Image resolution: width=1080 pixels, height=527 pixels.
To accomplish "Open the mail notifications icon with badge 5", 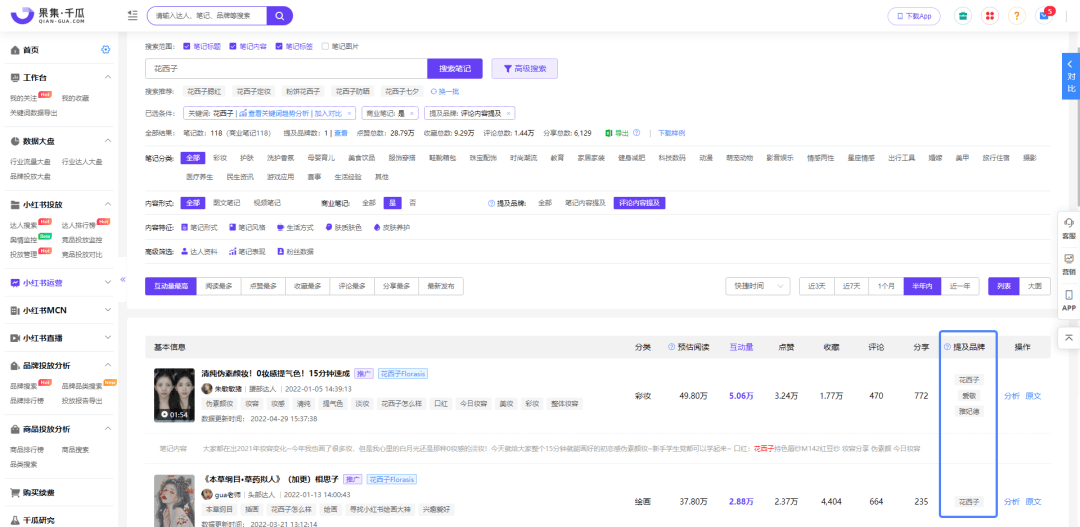I will [1044, 16].
